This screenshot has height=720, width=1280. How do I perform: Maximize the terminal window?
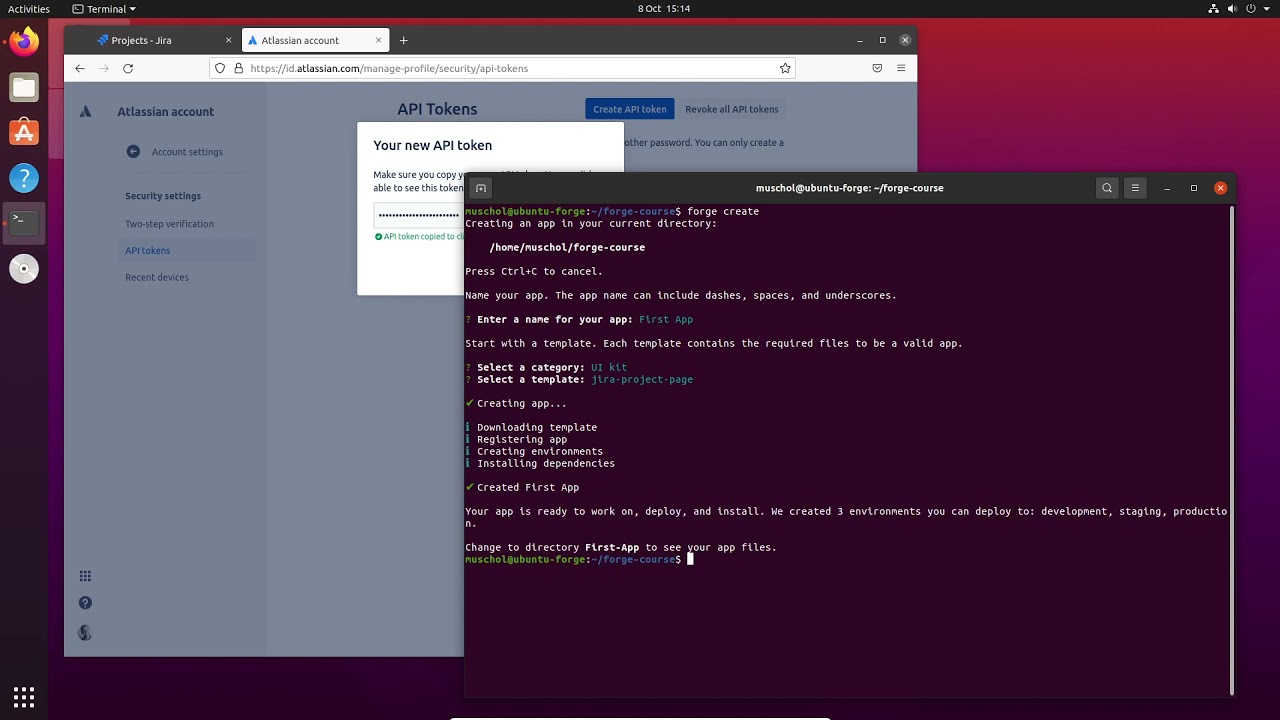coord(1193,188)
